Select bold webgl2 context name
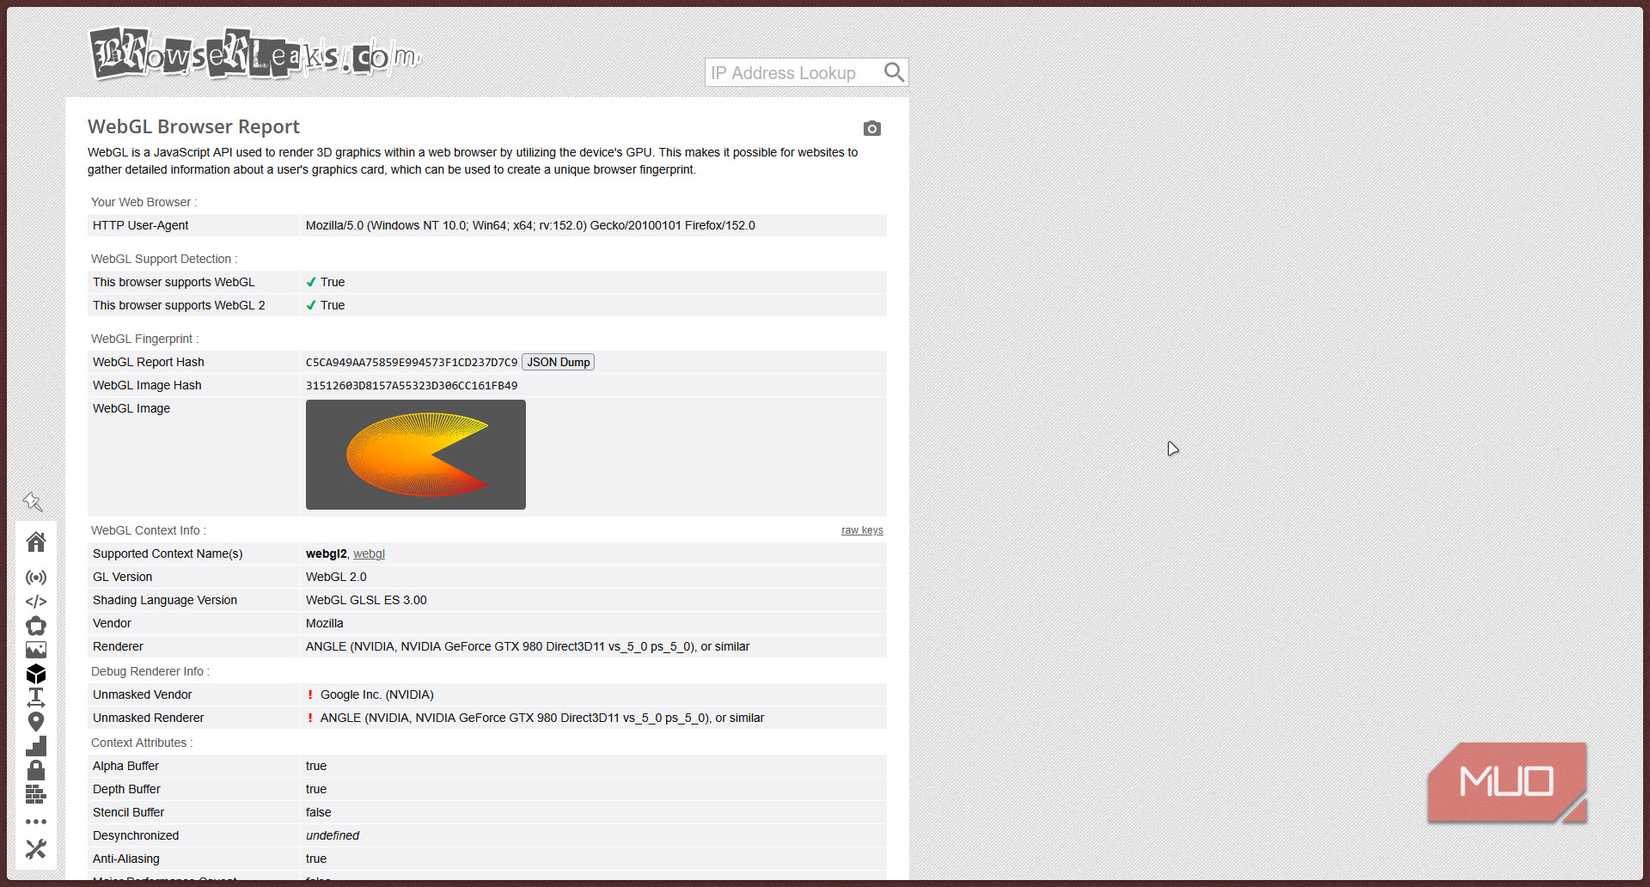1650x887 pixels. 326,554
